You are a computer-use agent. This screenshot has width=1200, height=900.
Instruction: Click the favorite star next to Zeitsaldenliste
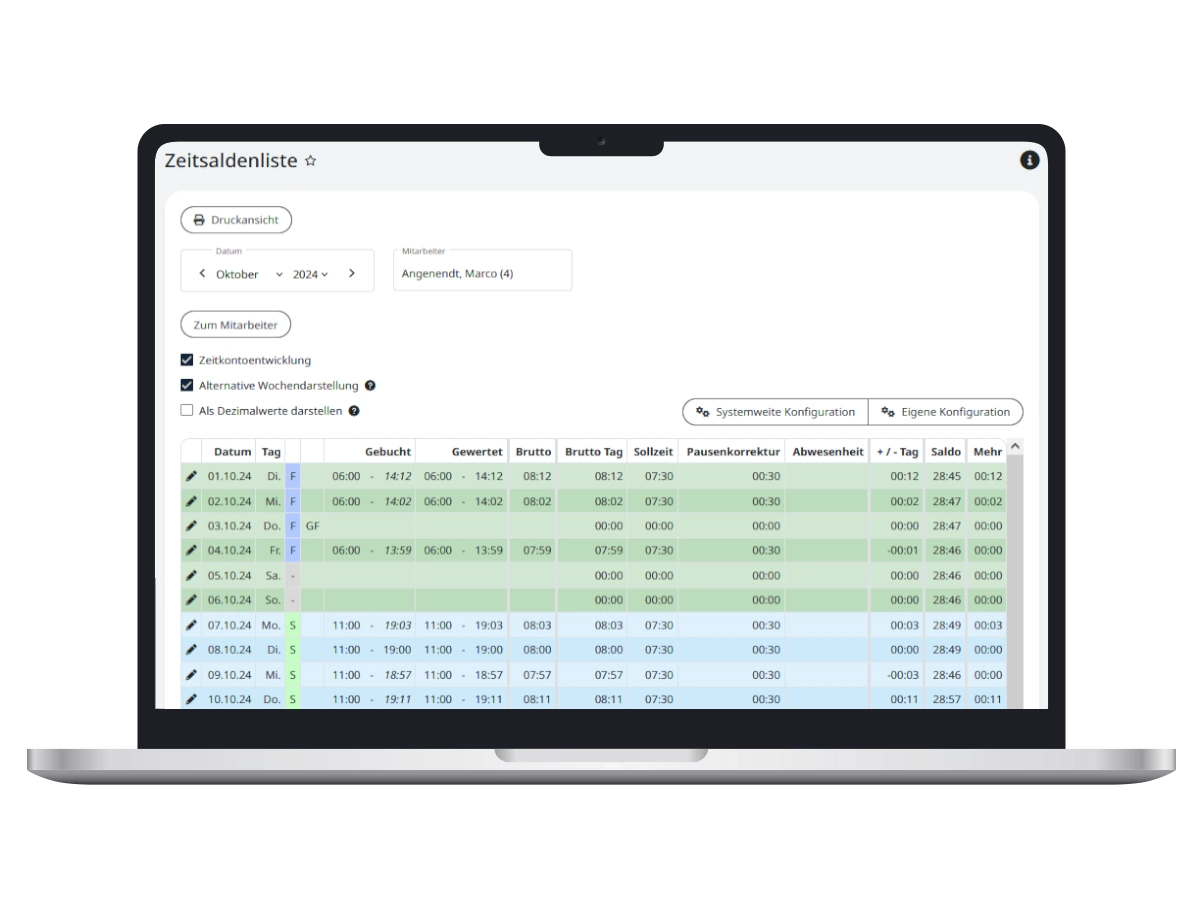[x=310, y=160]
